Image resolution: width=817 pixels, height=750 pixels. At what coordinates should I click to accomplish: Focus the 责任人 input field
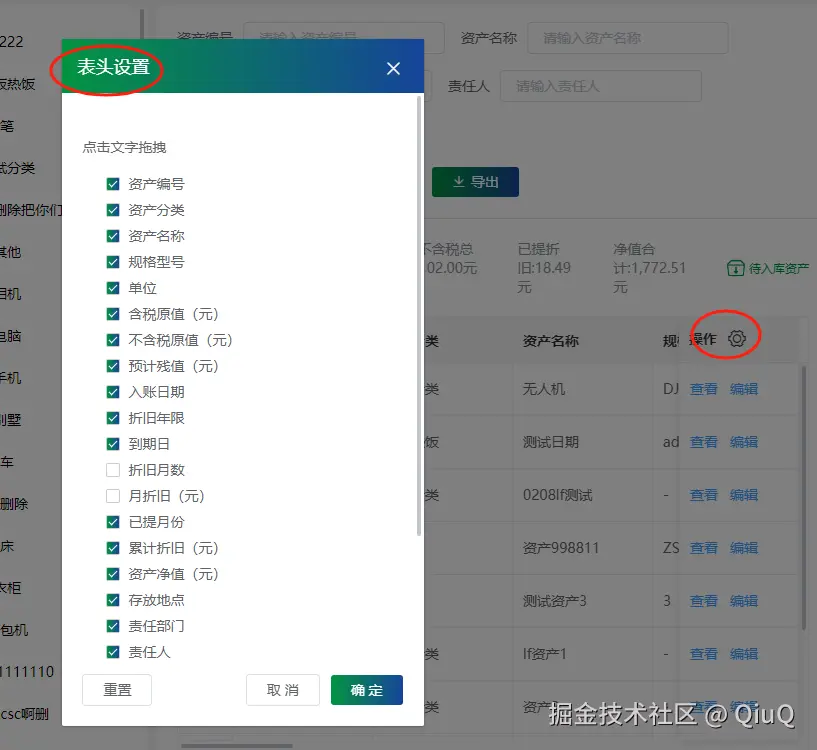(601, 86)
